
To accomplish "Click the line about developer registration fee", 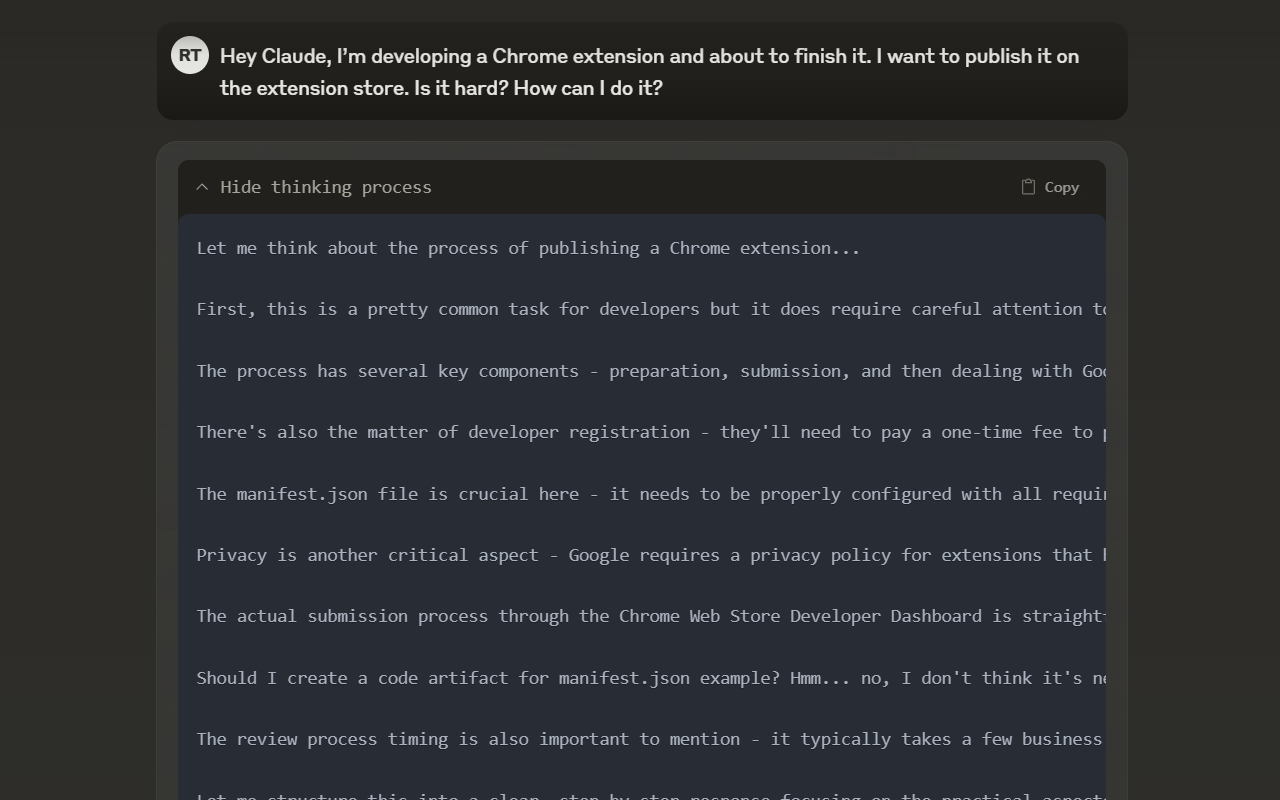I will click(x=650, y=432).
